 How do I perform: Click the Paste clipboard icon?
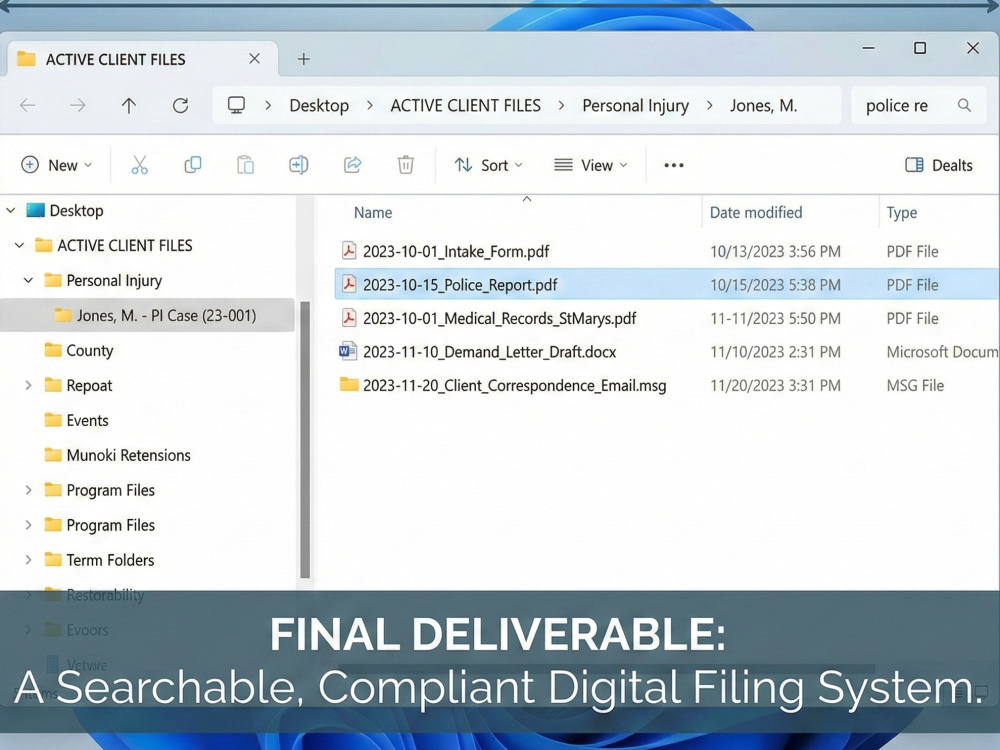click(246, 165)
